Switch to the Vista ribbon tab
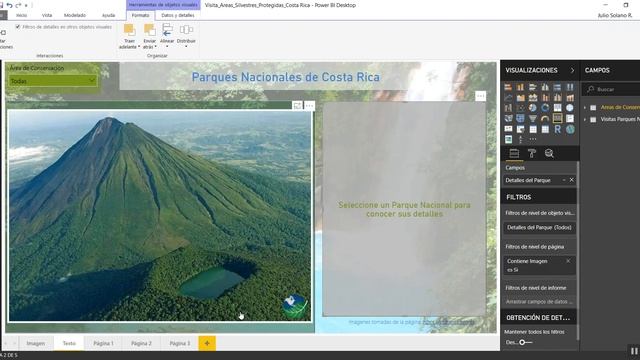640x360 pixels. 47,15
